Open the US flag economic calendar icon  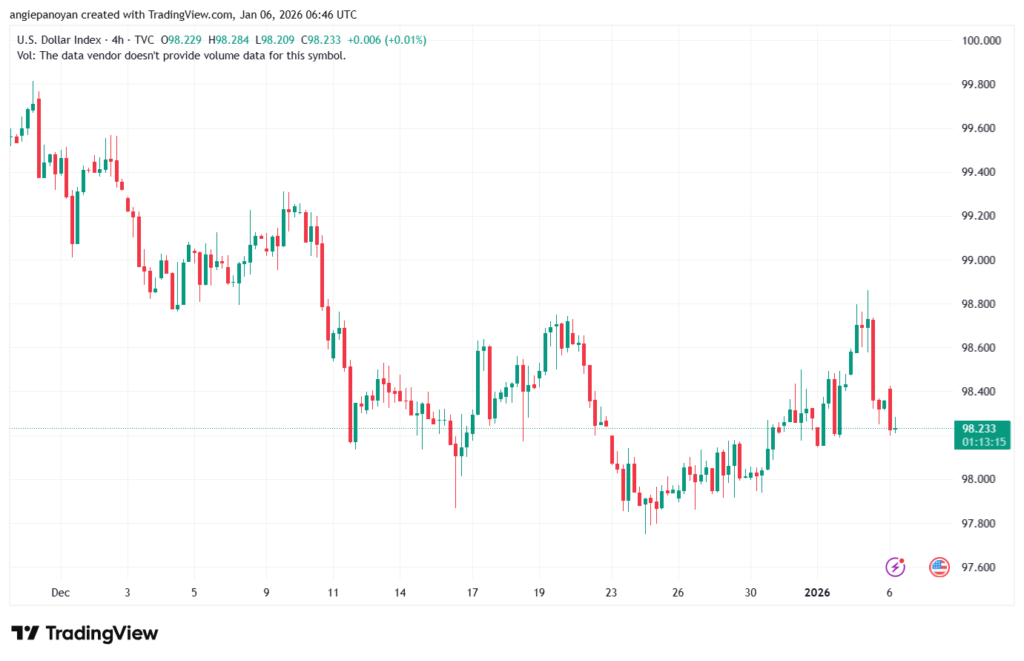[939, 567]
